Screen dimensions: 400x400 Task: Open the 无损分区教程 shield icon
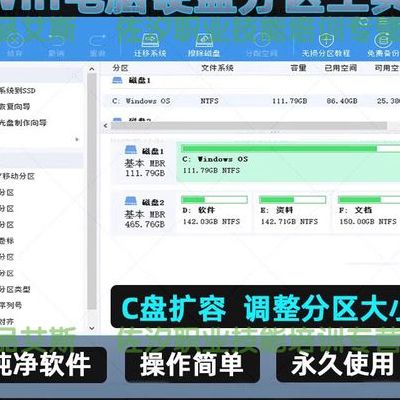point(326,40)
